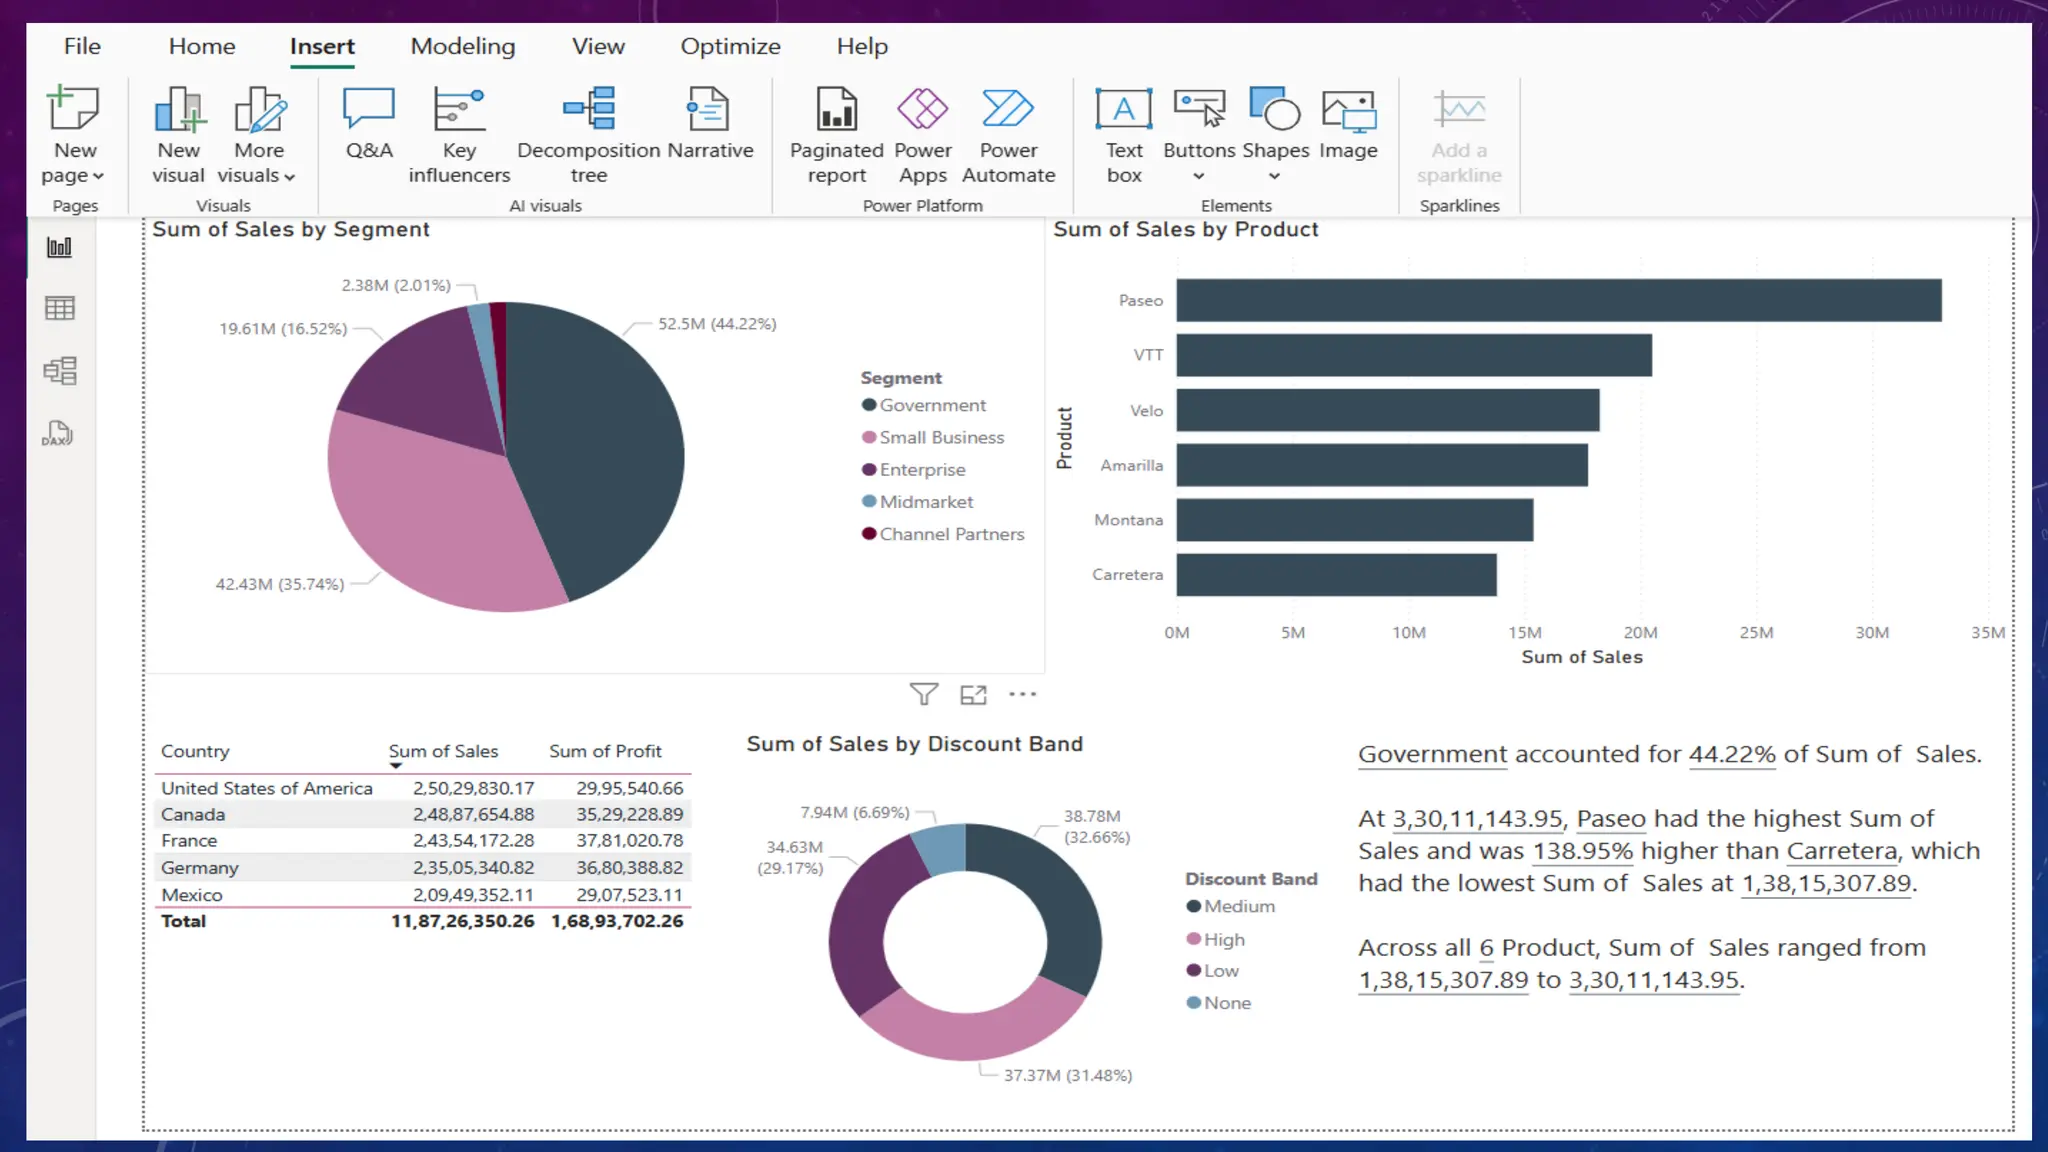Image resolution: width=2048 pixels, height=1152 pixels.
Task: Switch to Model view in sidebar
Action: pos(60,371)
